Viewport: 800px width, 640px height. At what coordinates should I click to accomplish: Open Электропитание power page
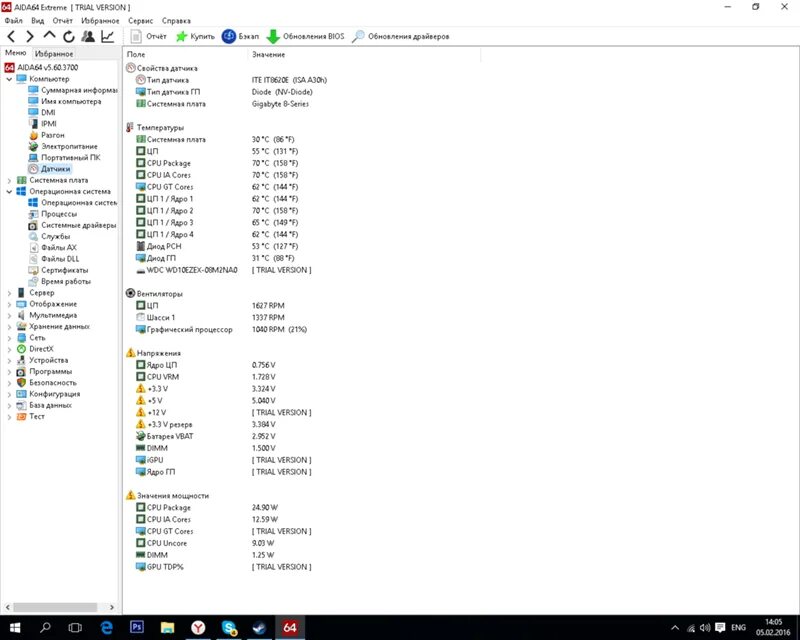63,146
